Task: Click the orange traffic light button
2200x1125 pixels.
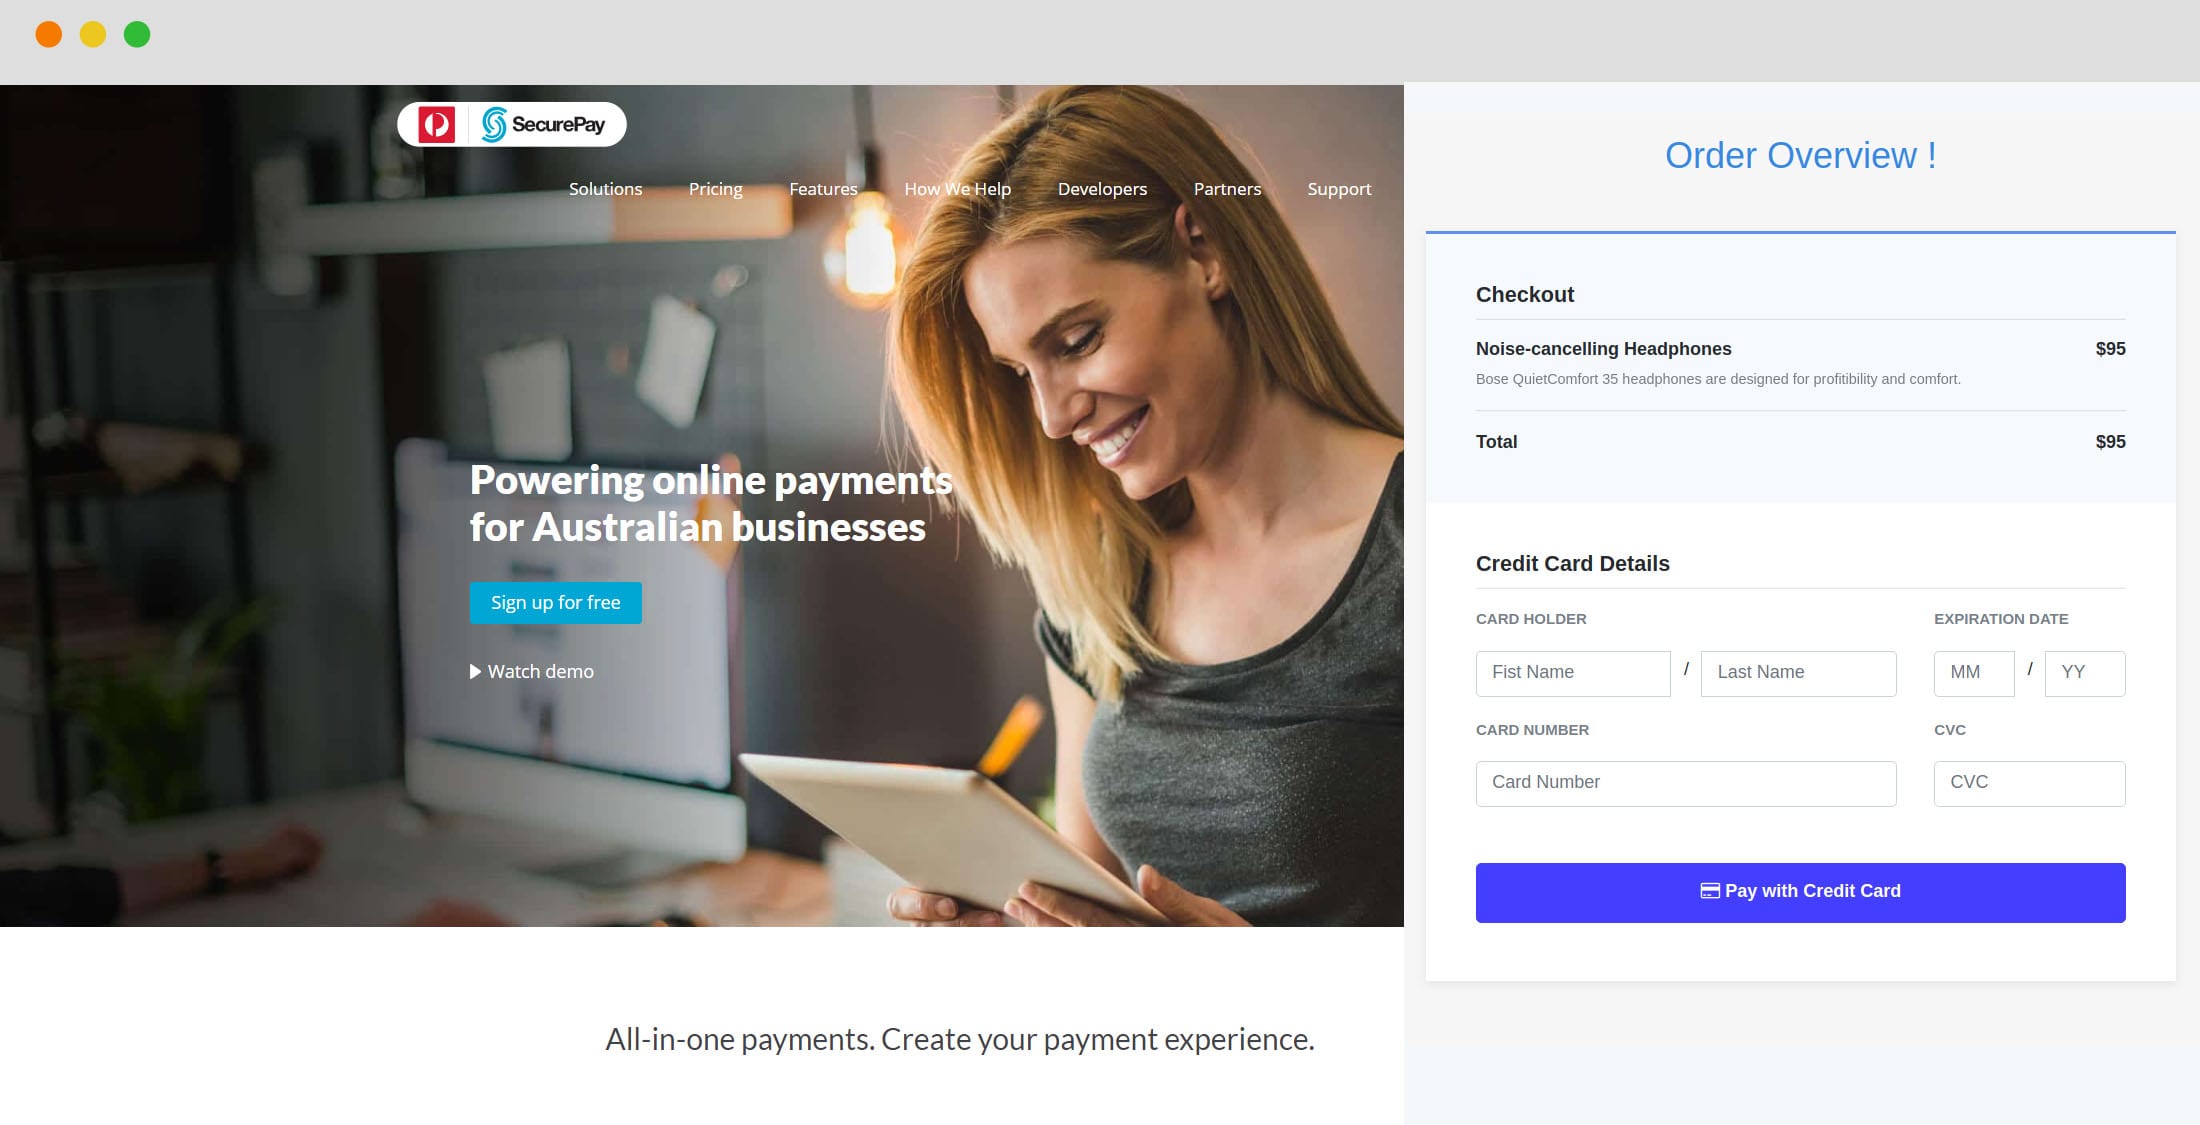Action: [x=49, y=37]
